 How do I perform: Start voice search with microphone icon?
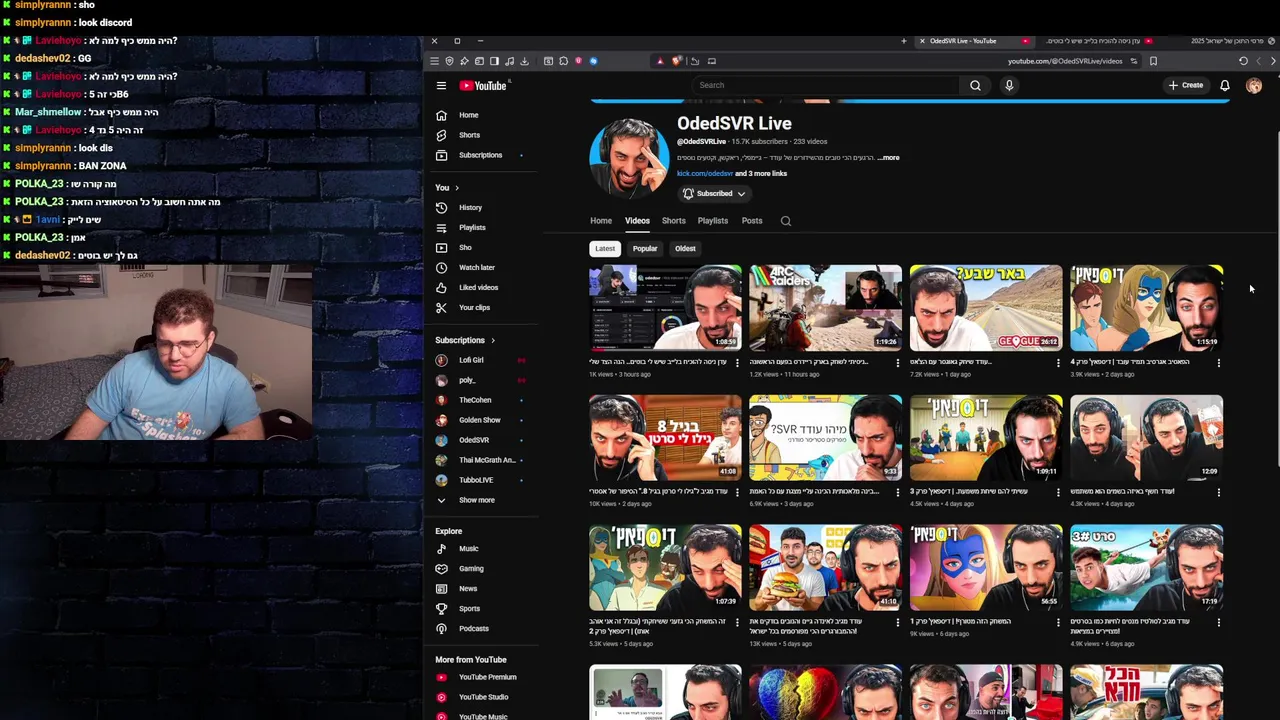(1009, 85)
